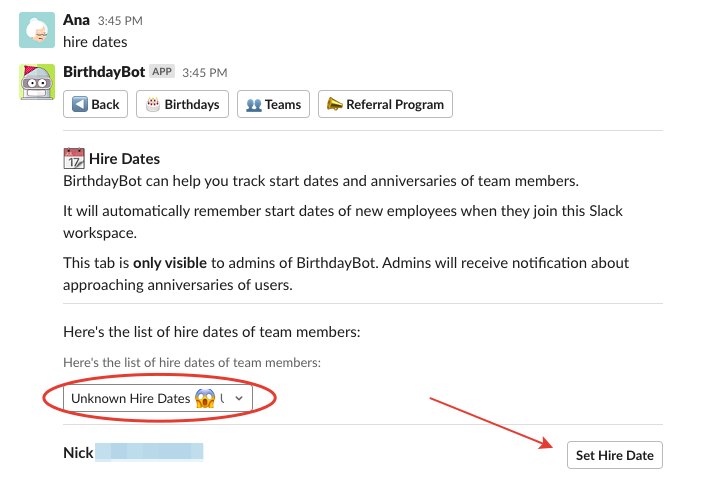Open Referral Program with the megaphone icon

pos(385,104)
